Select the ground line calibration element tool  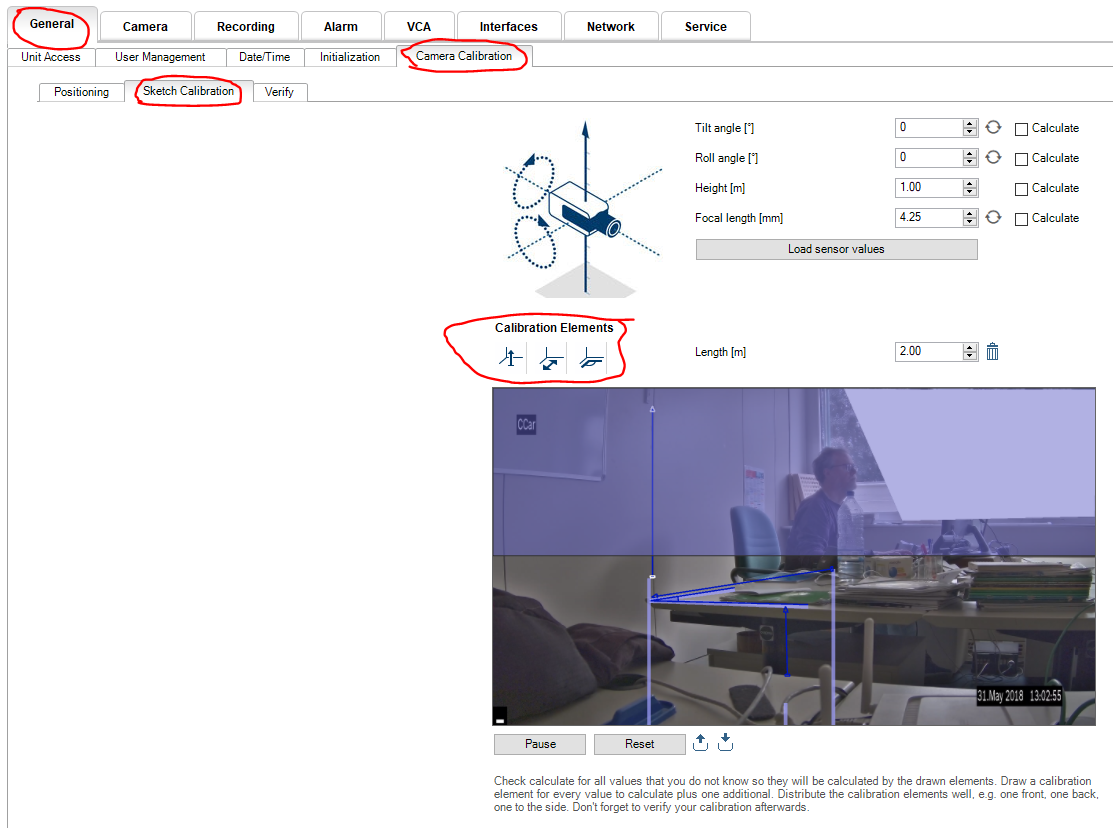point(551,357)
